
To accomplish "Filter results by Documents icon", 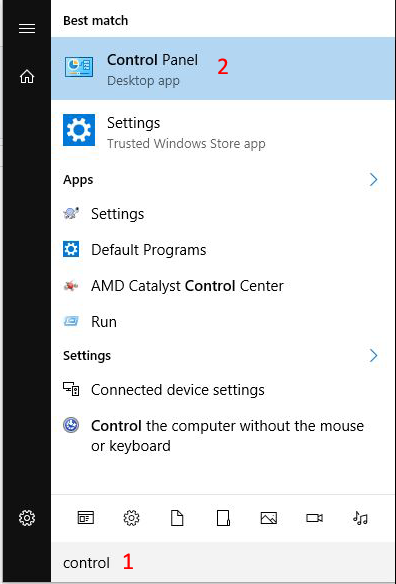I will [177, 518].
